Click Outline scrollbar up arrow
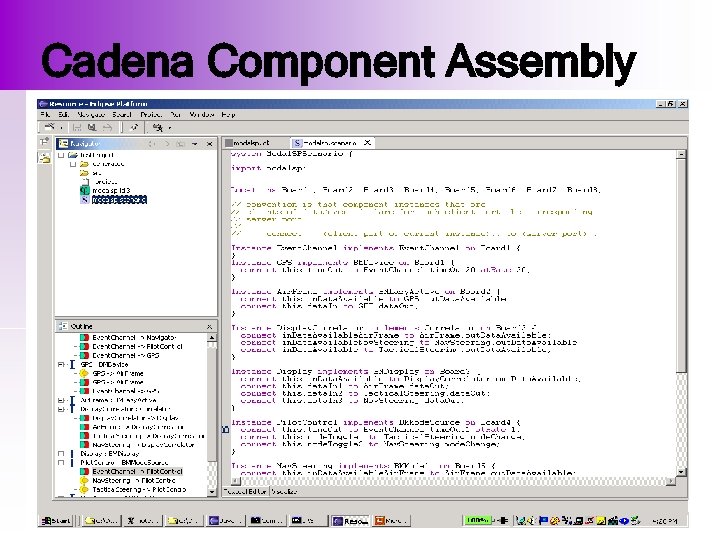The image size is (720, 540). [212, 338]
